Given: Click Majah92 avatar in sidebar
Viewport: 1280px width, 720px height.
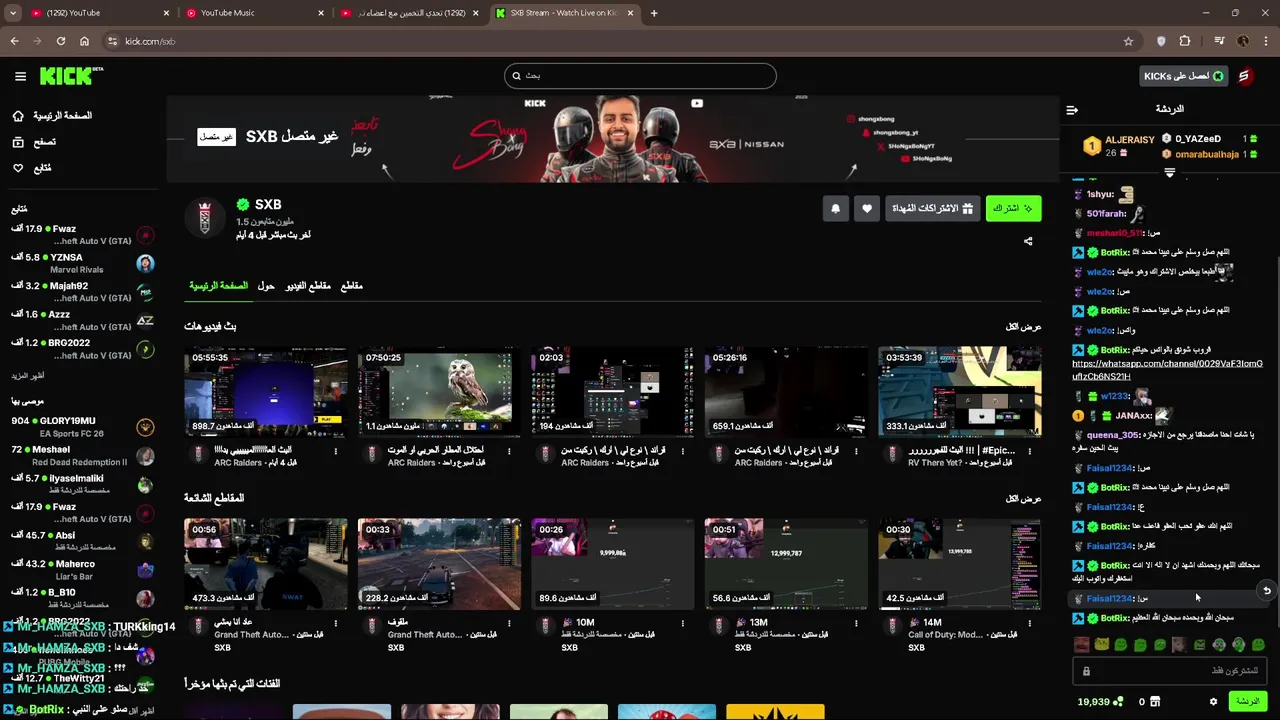Looking at the screenshot, I should pyautogui.click(x=146, y=293).
